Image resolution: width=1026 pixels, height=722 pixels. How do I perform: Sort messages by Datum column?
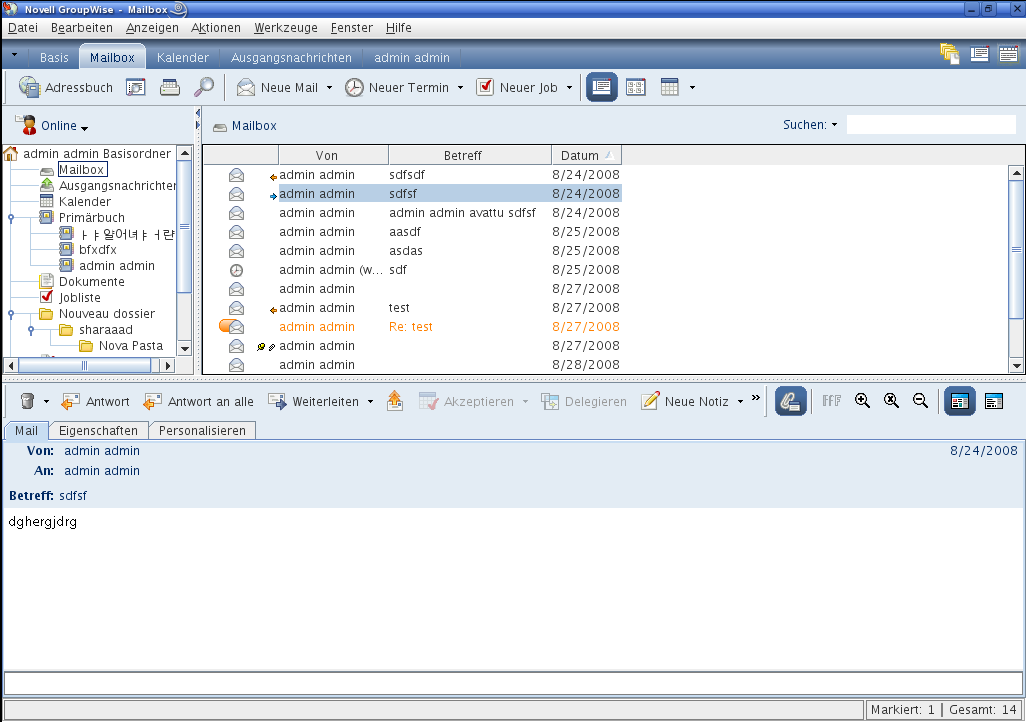586,155
